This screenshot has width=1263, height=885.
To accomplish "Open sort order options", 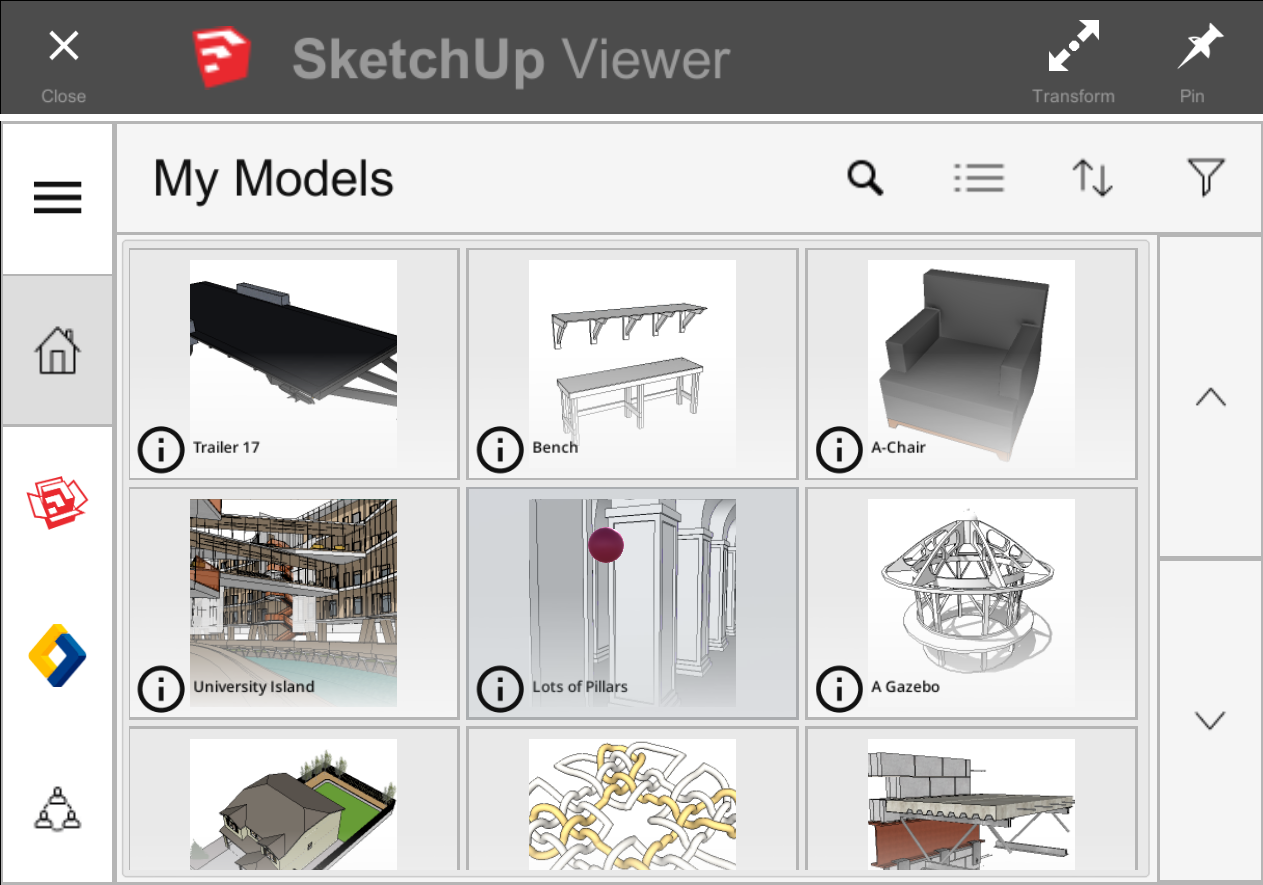I will [1093, 178].
